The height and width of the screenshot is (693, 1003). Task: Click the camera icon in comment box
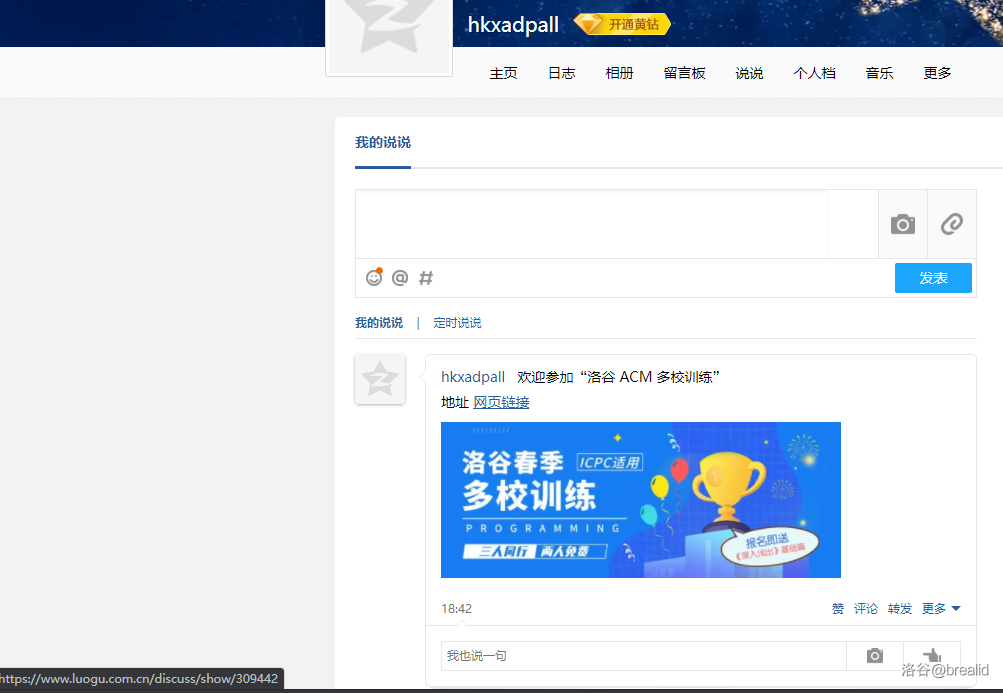point(875,655)
